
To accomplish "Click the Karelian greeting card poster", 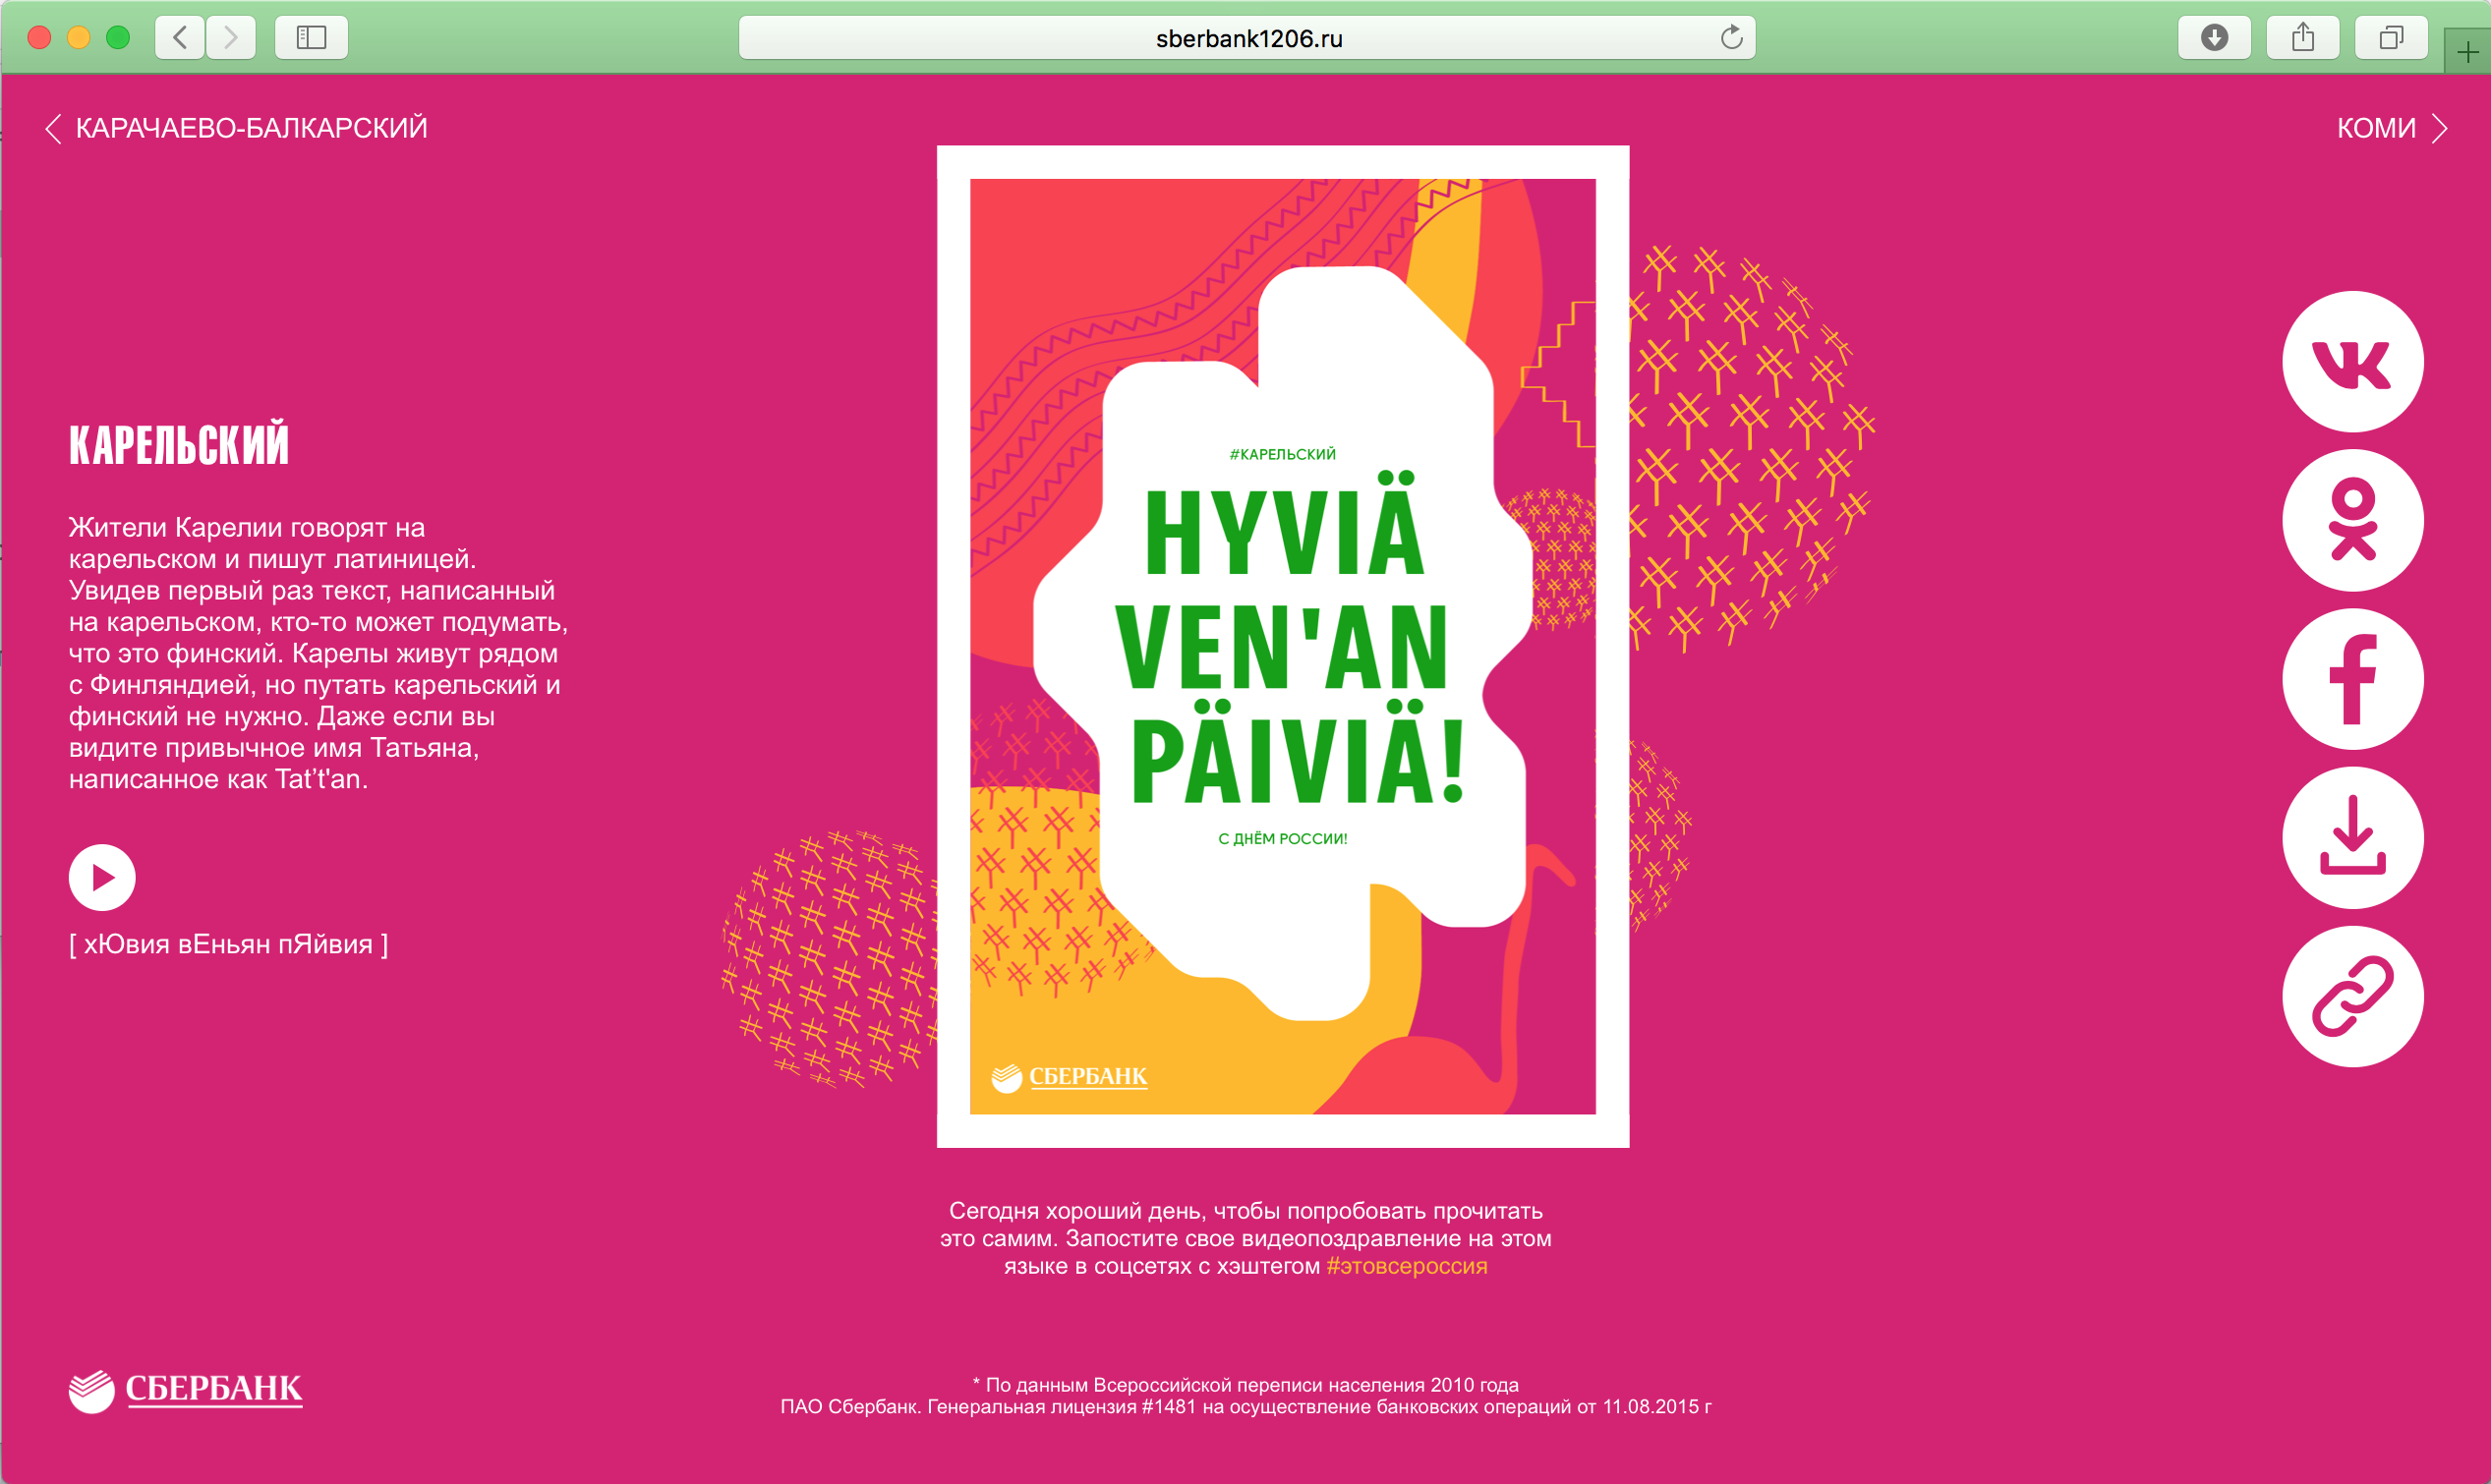I will [1282, 646].
